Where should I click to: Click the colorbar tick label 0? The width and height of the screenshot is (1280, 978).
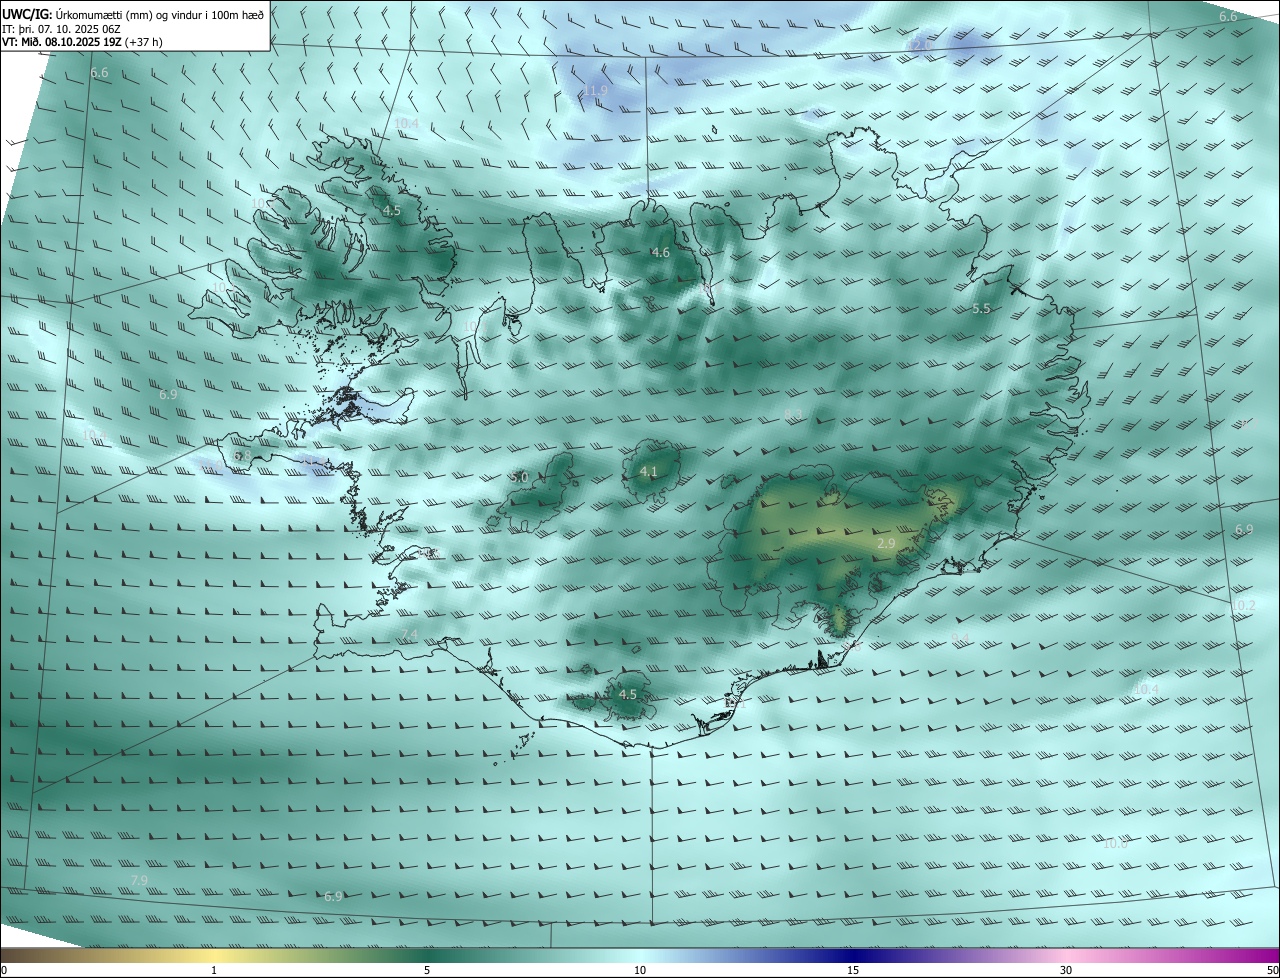coord(4,970)
